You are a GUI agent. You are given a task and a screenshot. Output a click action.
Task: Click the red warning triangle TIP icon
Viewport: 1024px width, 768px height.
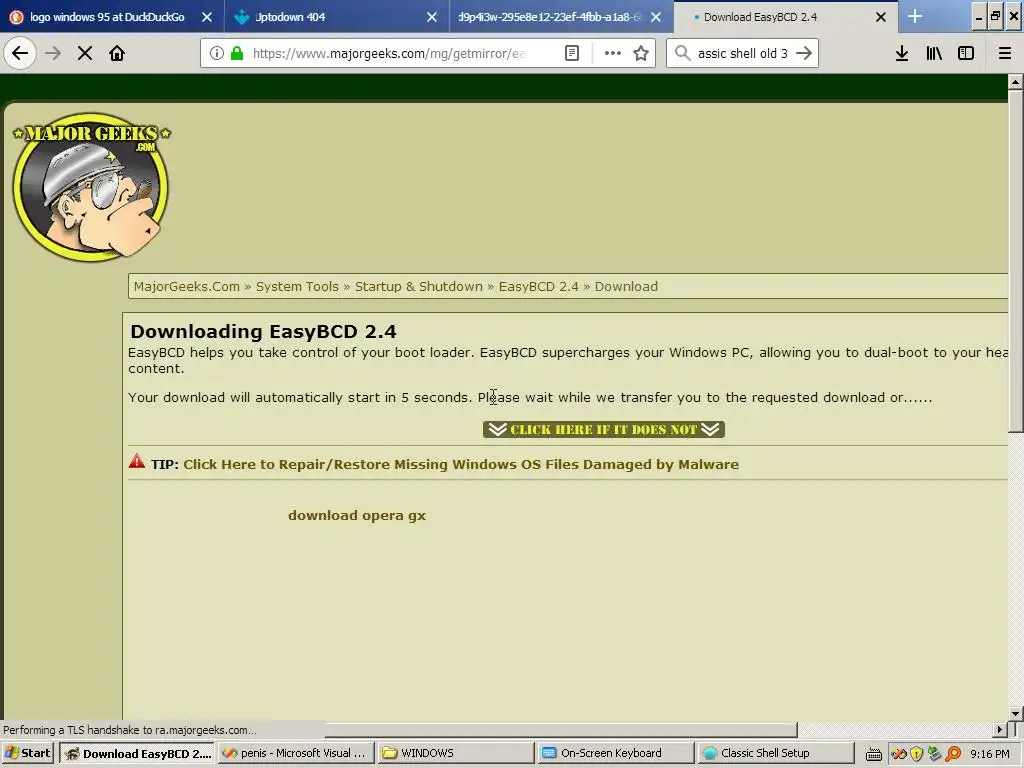click(137, 461)
